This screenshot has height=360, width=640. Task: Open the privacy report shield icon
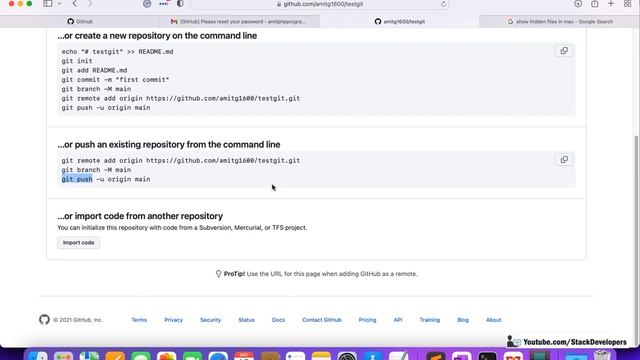click(x=180, y=4)
